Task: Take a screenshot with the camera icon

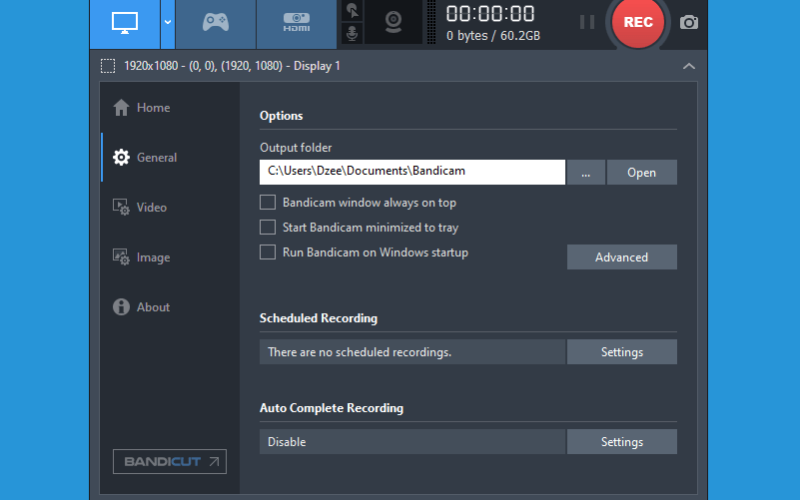Action: 689,22
